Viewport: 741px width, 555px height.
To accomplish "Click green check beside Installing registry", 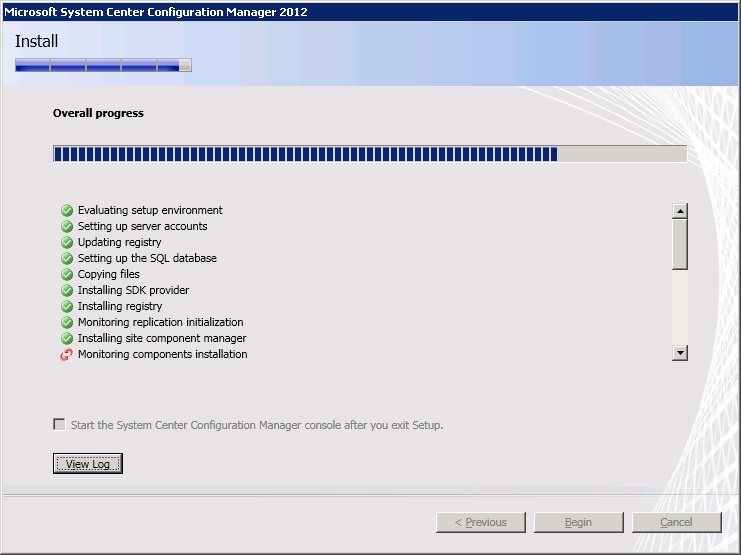I will click(67, 306).
